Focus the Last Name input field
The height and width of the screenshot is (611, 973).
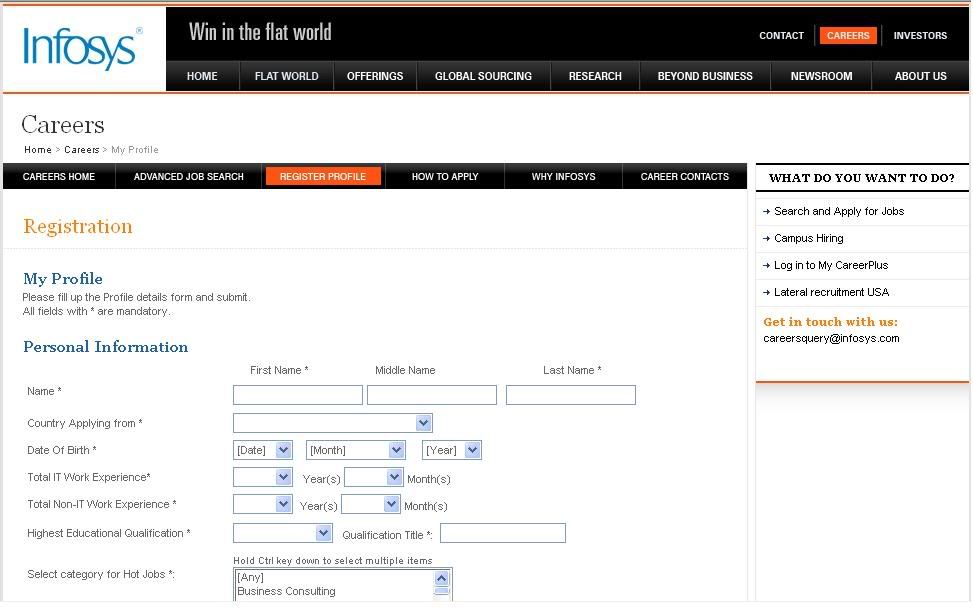point(571,395)
